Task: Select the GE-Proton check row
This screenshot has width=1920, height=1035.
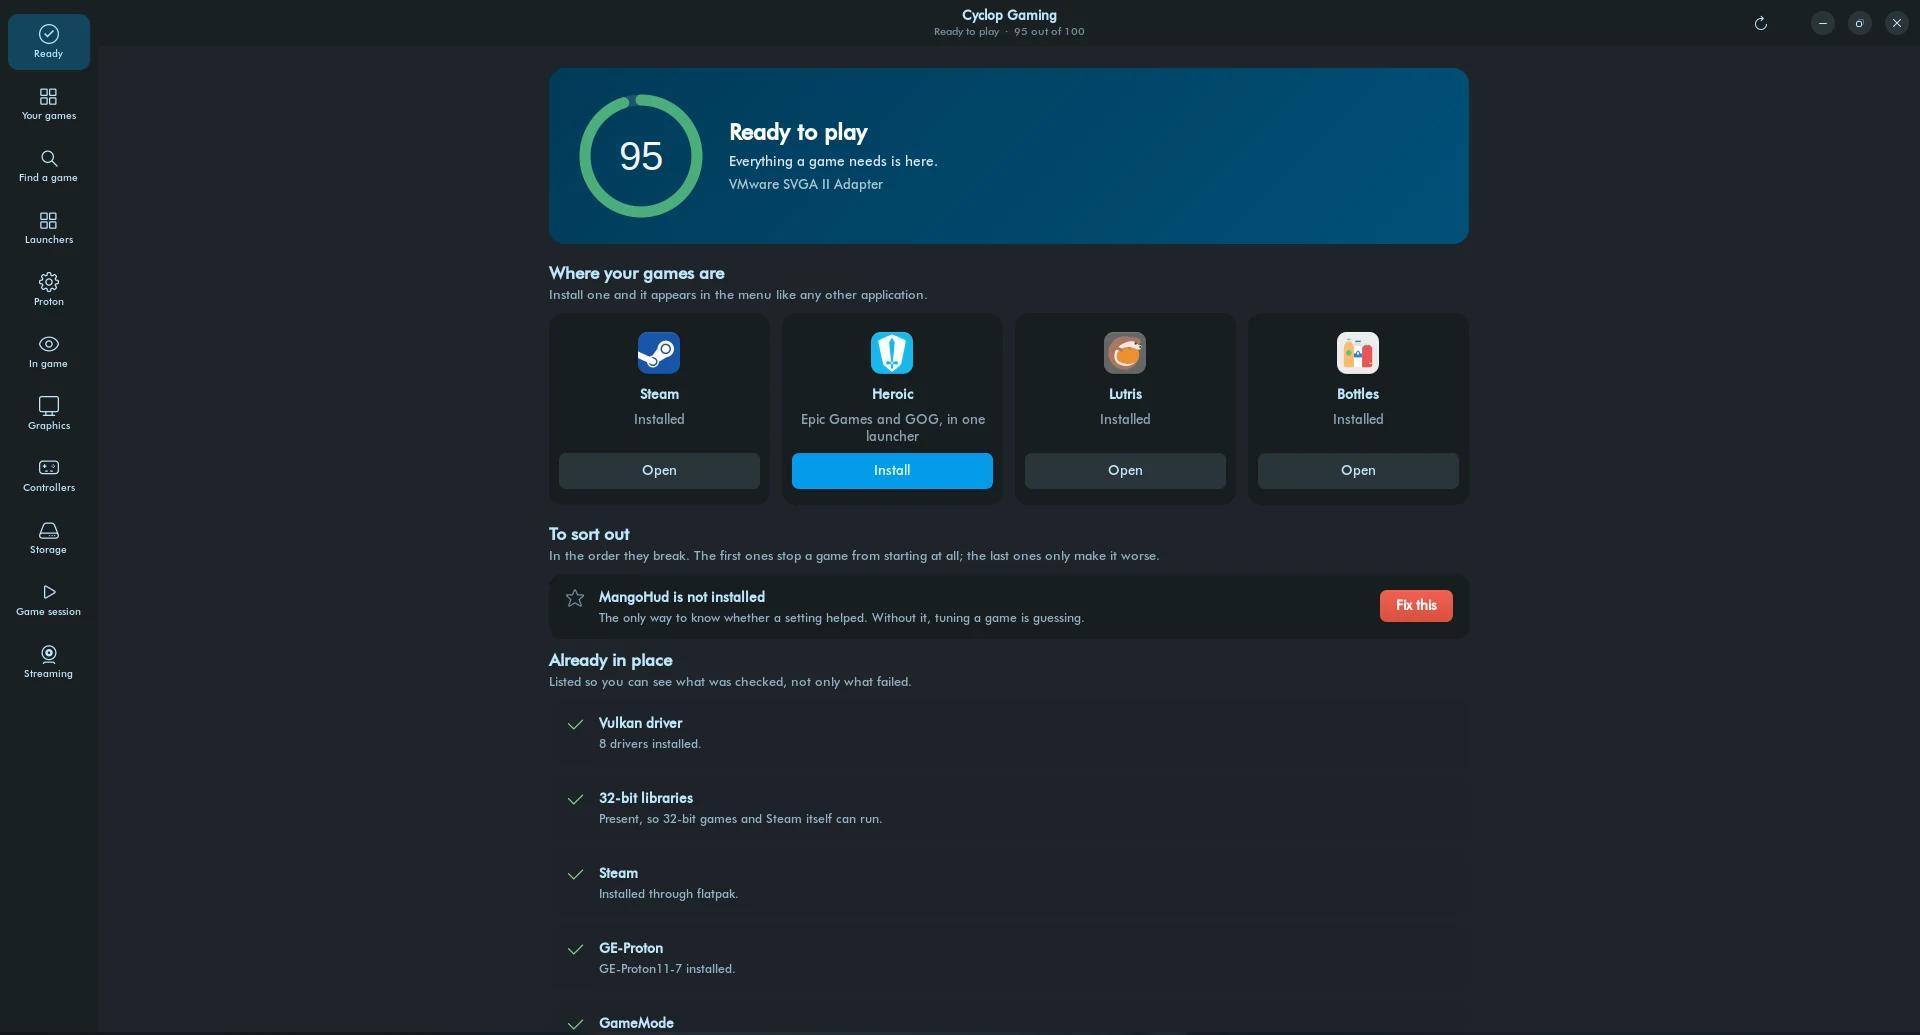Action: pyautogui.click(x=1009, y=958)
